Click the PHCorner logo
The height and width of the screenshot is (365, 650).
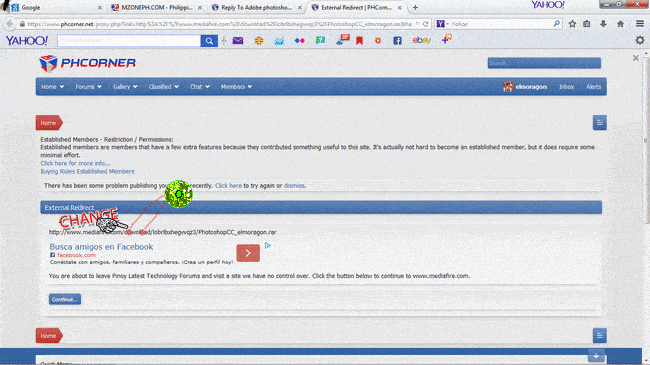point(87,63)
